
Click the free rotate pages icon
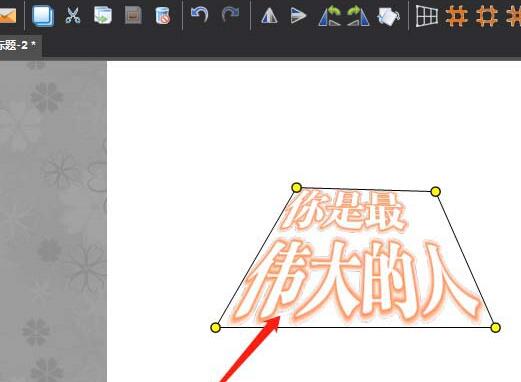tap(388, 16)
